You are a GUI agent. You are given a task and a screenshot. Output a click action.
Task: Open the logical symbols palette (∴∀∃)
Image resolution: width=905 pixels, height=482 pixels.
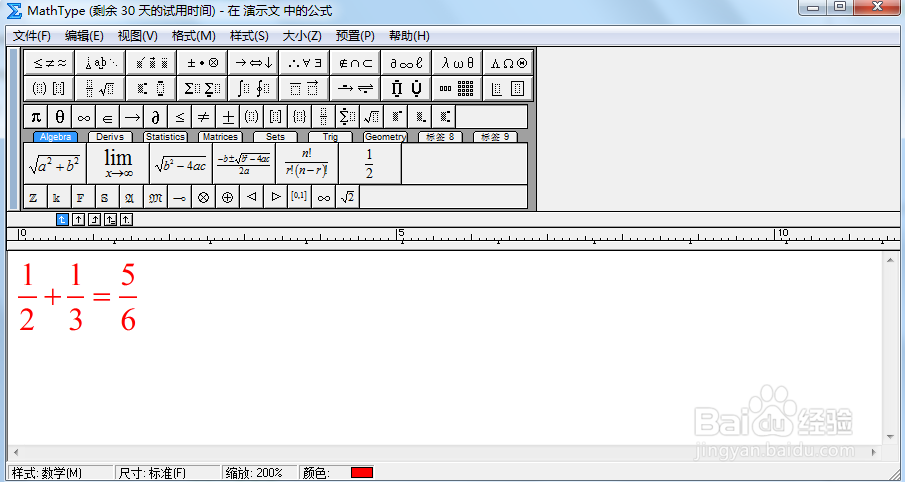point(304,63)
